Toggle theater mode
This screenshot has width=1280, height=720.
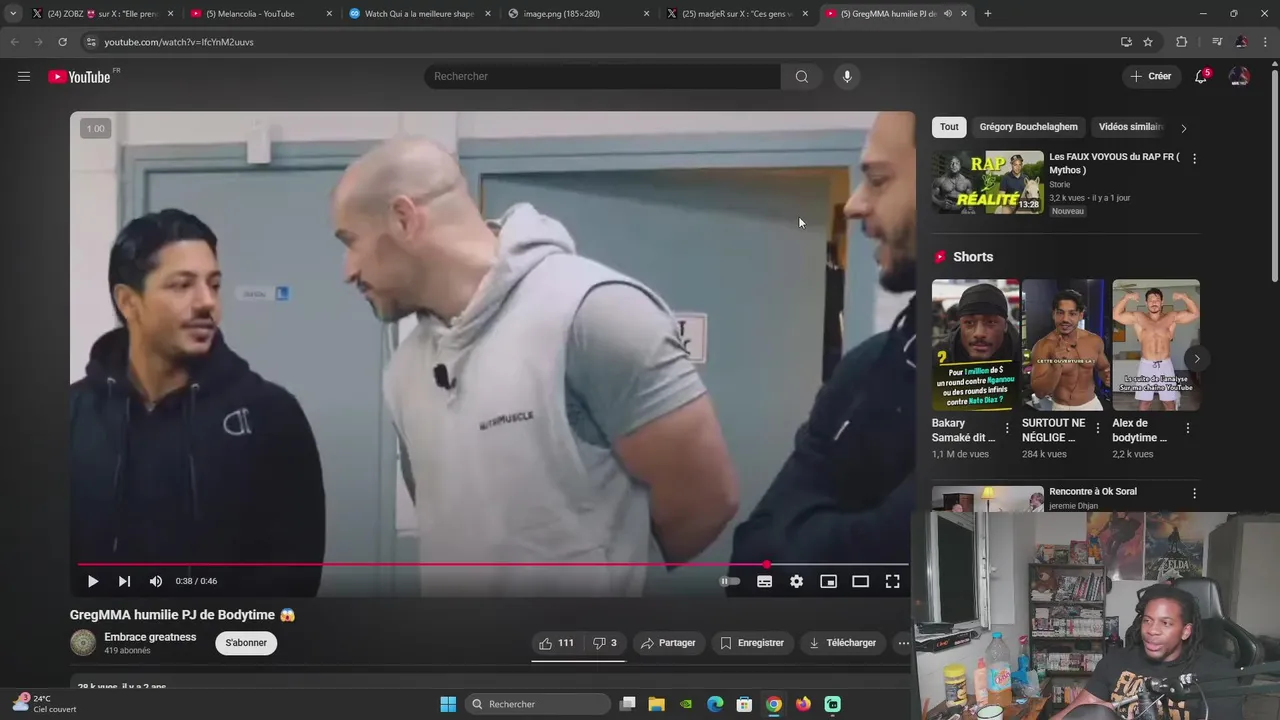tap(860, 581)
